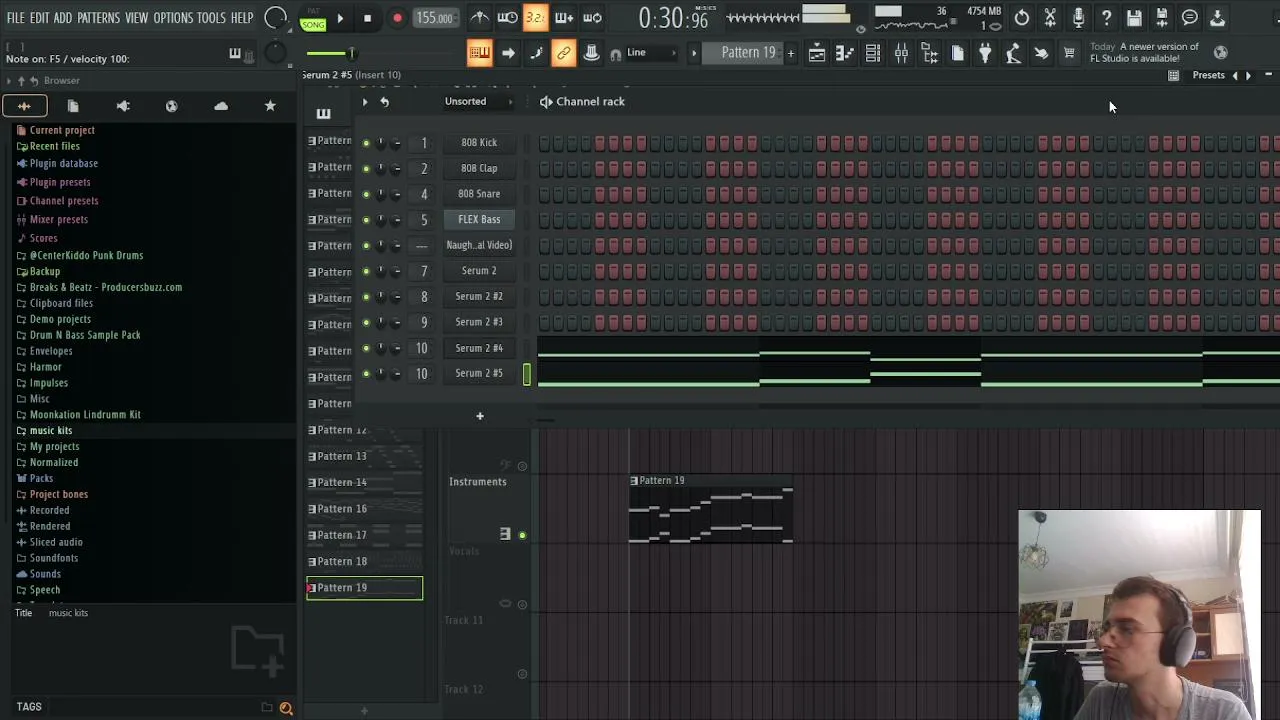
Task: Open the mixer view from the toolbar
Action: click(x=901, y=53)
